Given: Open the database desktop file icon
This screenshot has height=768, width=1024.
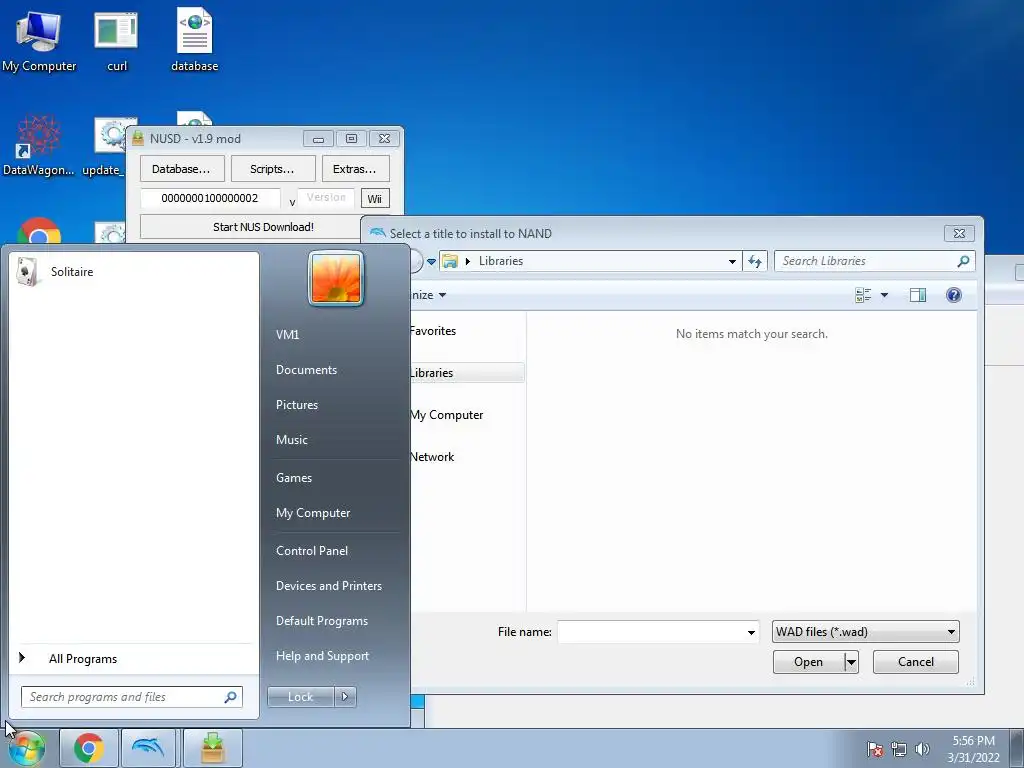Looking at the screenshot, I should pyautogui.click(x=195, y=40).
